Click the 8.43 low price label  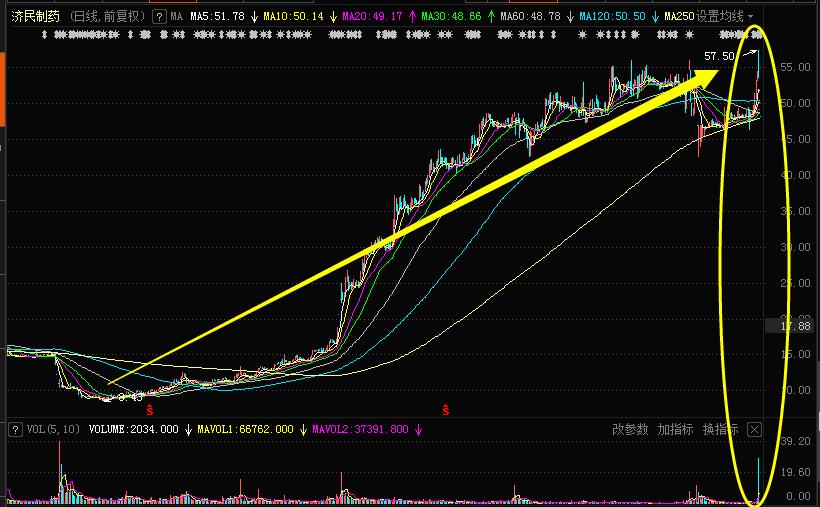coord(130,397)
